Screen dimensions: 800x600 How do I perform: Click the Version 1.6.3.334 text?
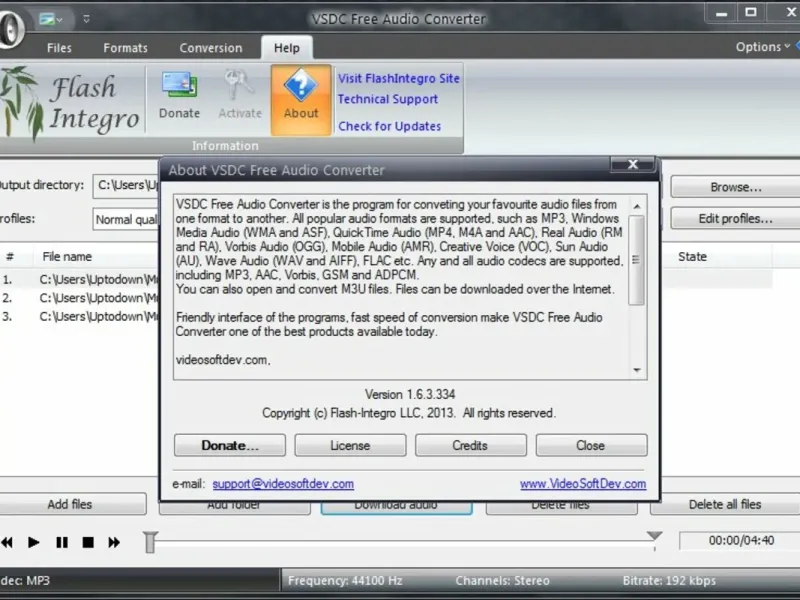(x=410, y=394)
